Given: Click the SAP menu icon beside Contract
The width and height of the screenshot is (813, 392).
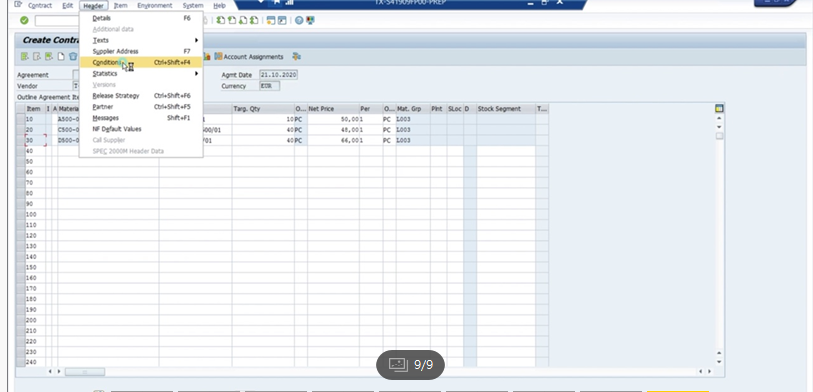Looking at the screenshot, I should point(18,5).
